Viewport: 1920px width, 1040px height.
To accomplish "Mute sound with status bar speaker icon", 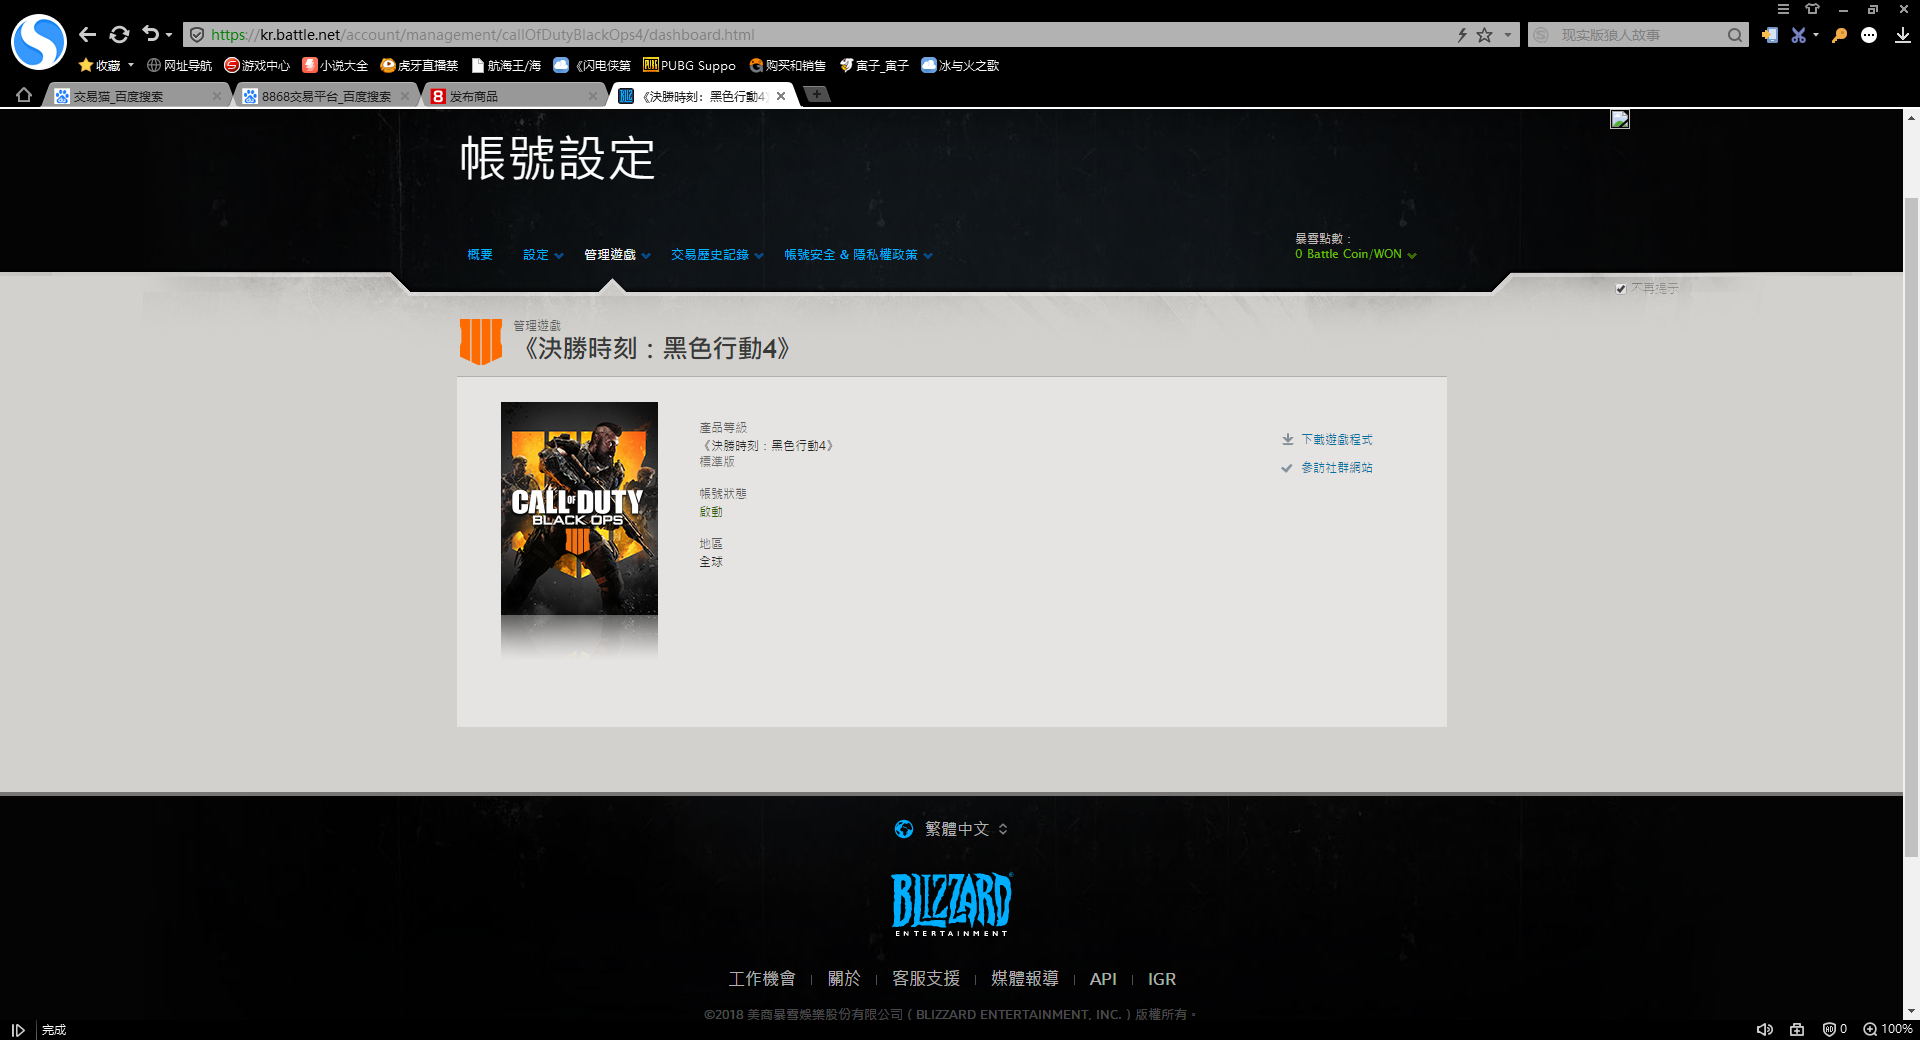I will 1765,1029.
